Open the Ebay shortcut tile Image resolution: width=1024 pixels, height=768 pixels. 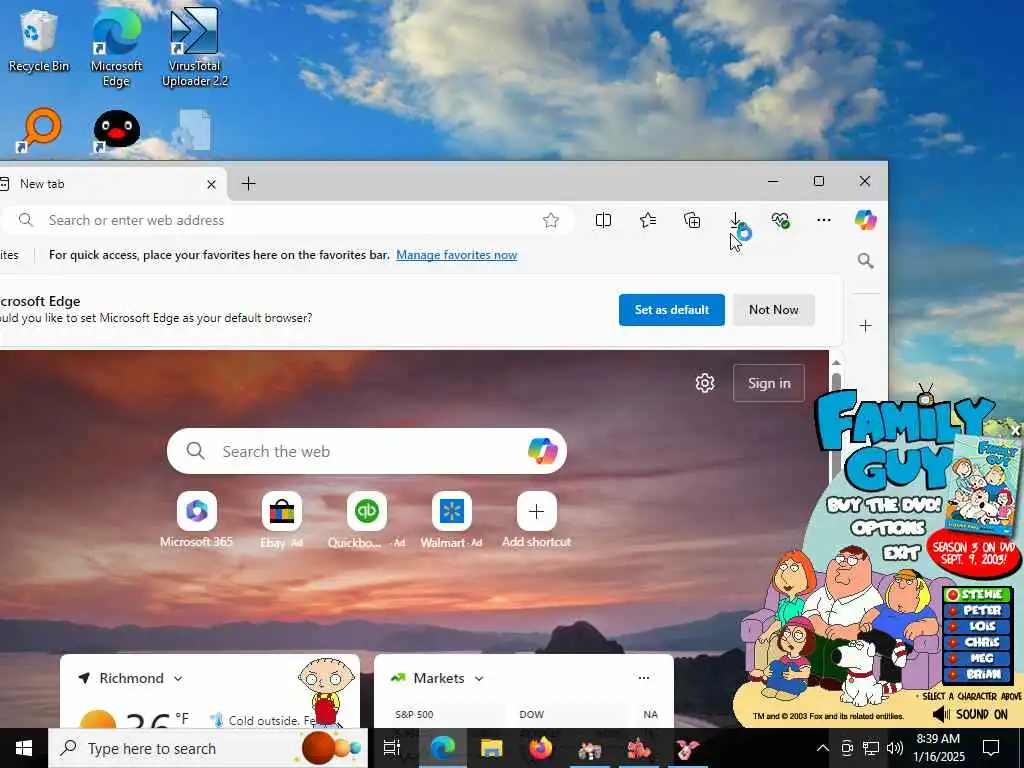coord(281,520)
